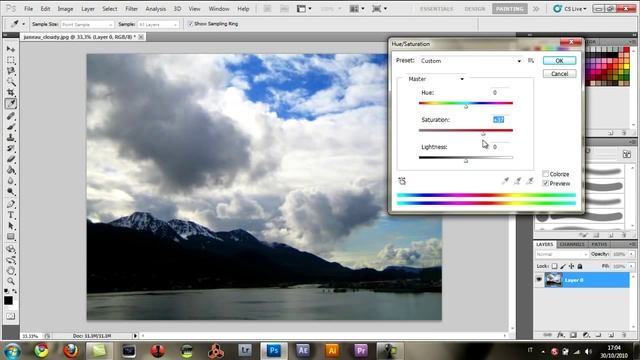
Task: Click the on-image adjustment hand tool
Action: 402,181
